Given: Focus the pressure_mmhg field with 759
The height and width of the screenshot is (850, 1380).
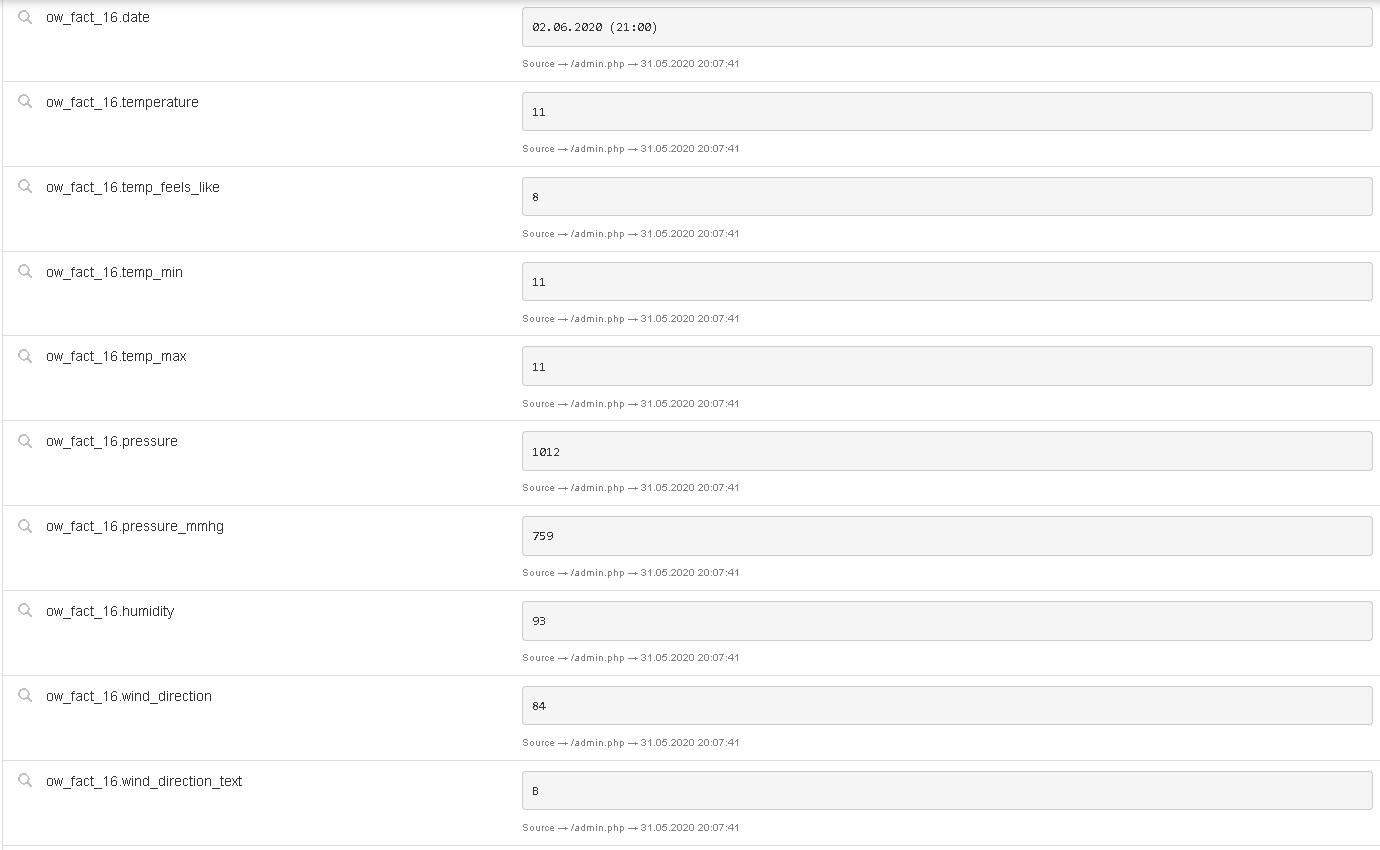Looking at the screenshot, I should click(x=946, y=536).
